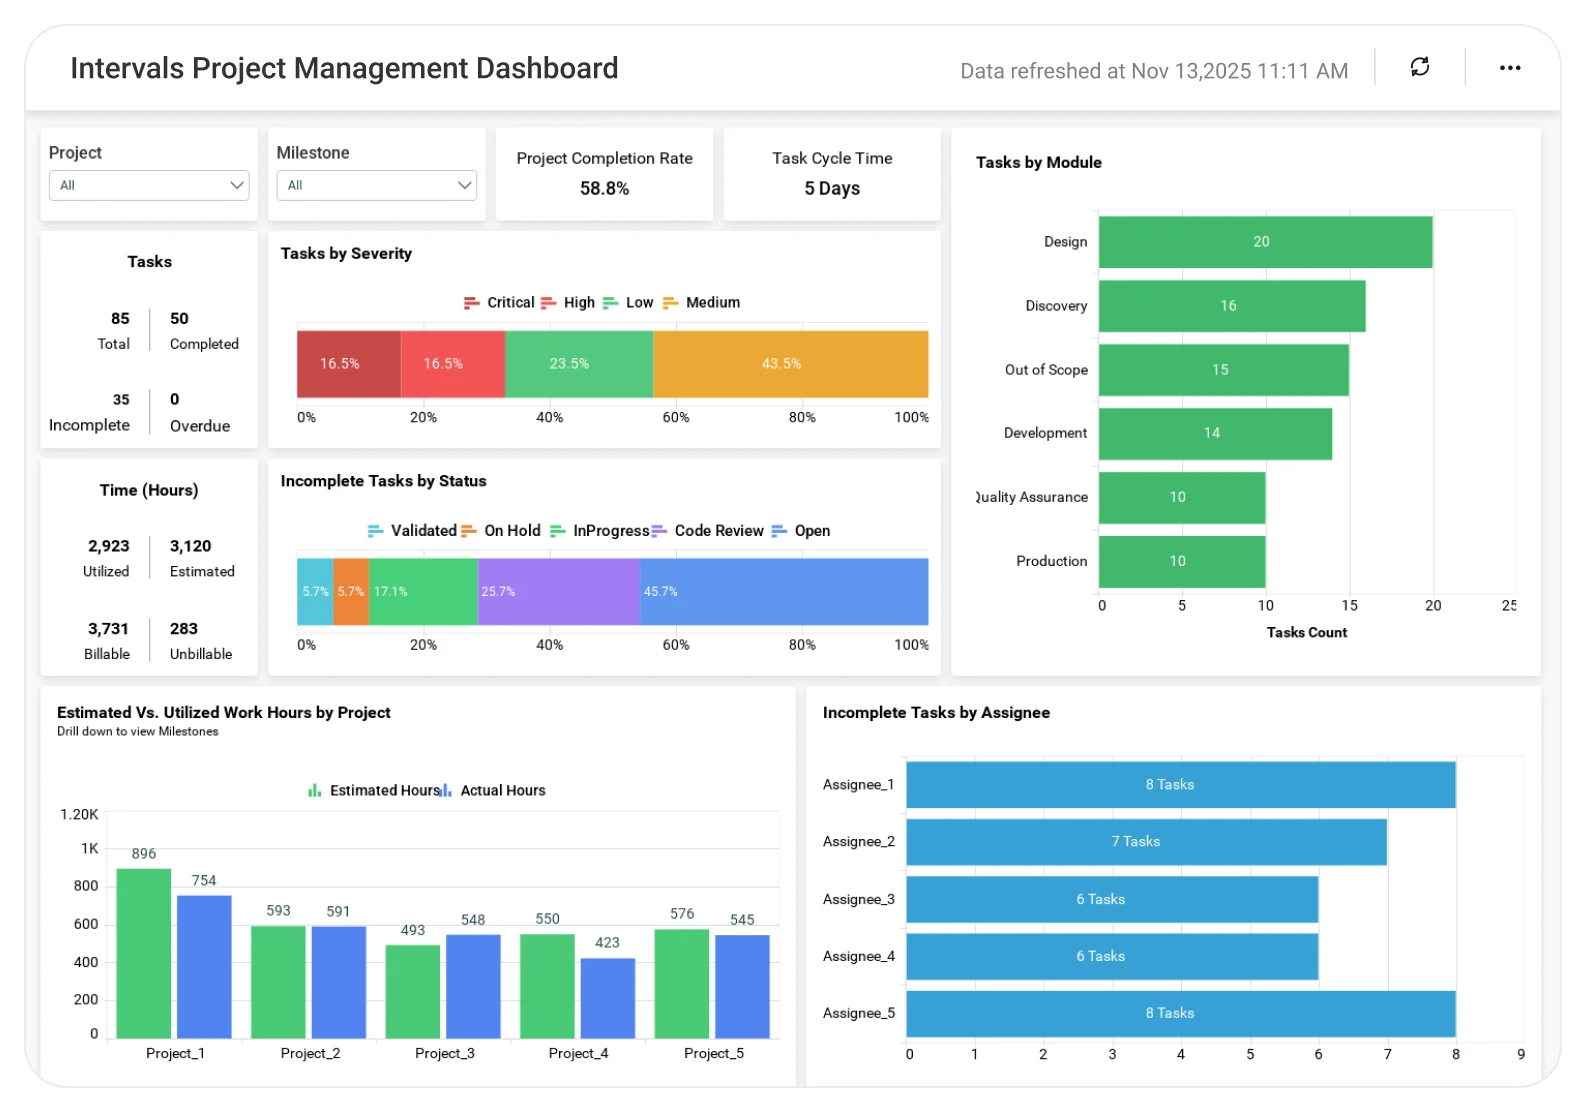1586x1112 pixels.
Task: Select the Critical 16.5% severity segment
Action: click(x=349, y=364)
